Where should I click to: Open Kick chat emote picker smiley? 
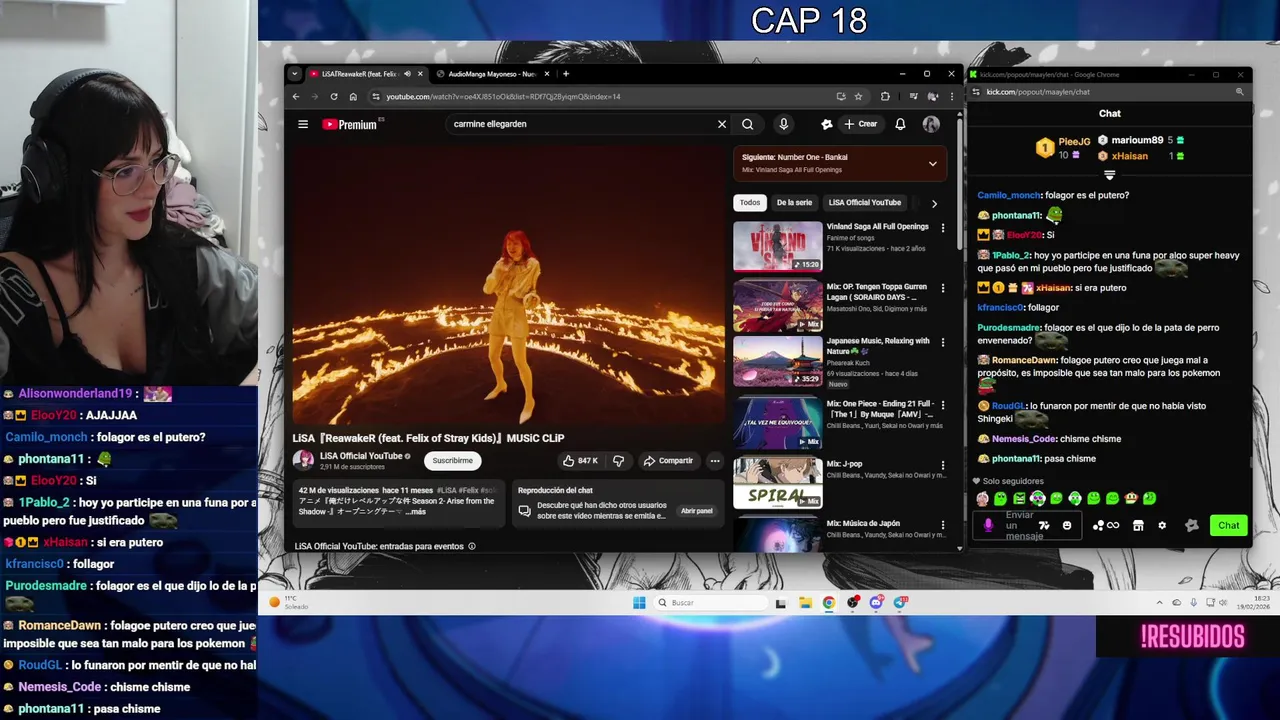point(1067,526)
